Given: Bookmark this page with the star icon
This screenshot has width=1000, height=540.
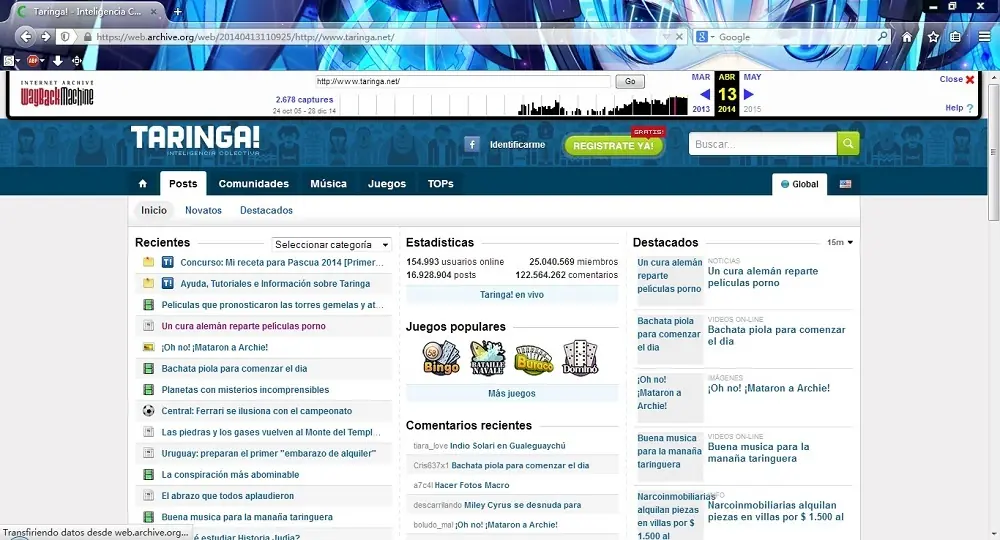Looking at the screenshot, I should pyautogui.click(x=933, y=37).
